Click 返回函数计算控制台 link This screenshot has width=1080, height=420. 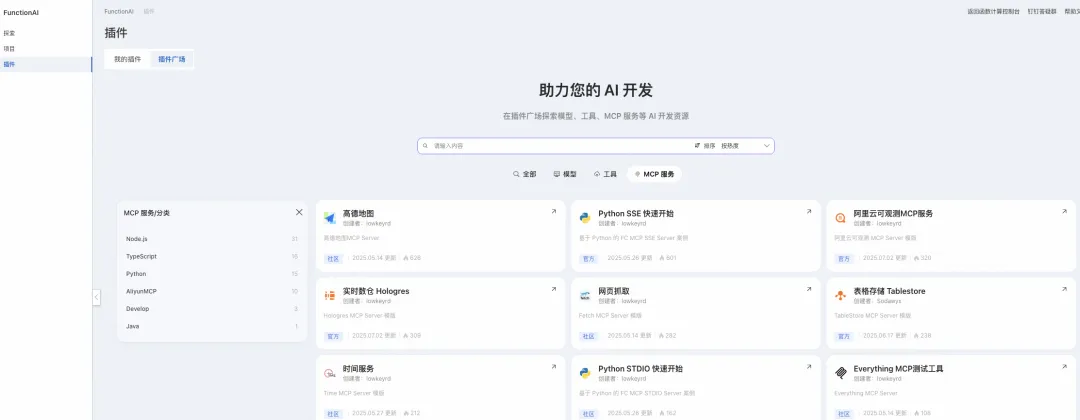(x=994, y=12)
